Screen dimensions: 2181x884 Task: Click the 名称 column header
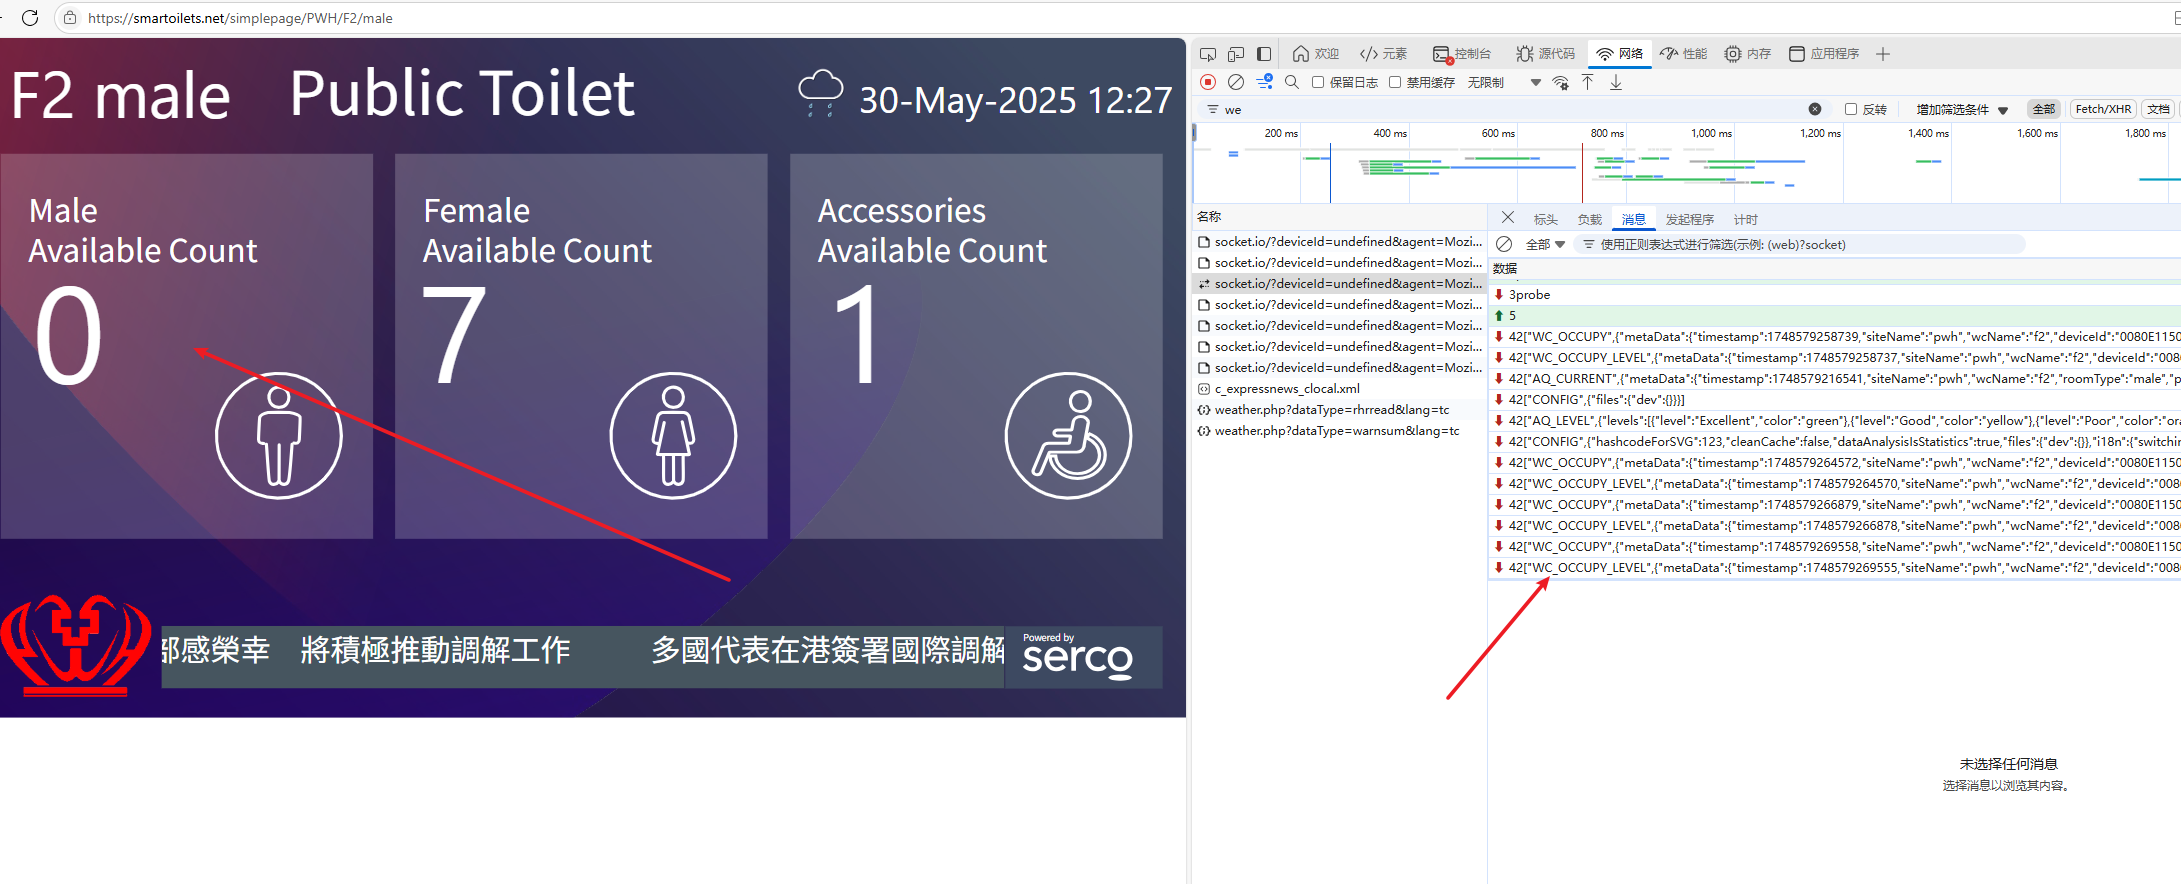click(x=1209, y=216)
